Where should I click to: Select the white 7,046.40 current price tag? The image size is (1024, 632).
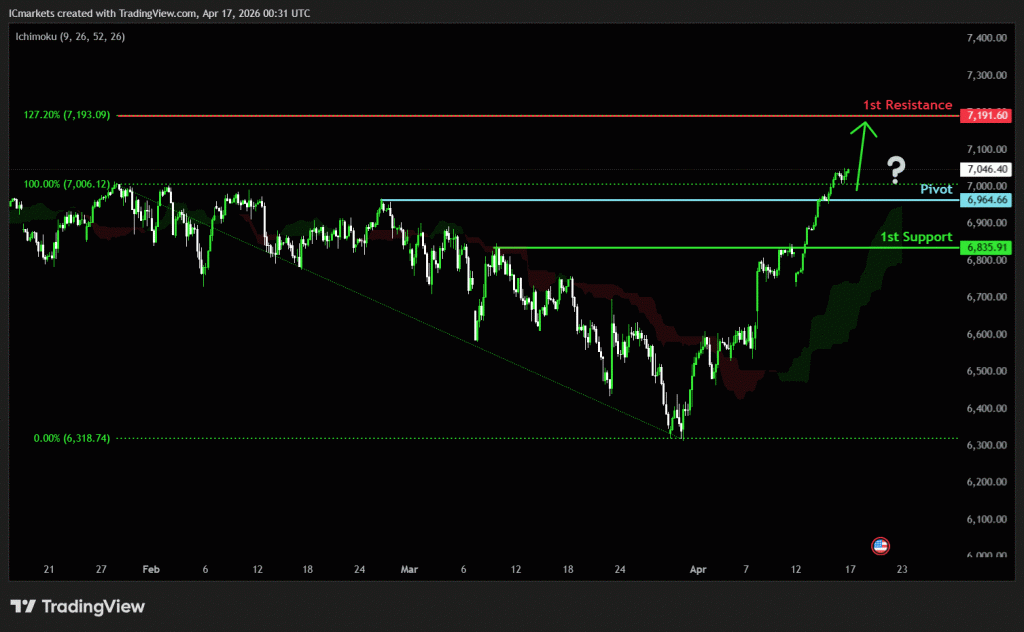coord(985,170)
